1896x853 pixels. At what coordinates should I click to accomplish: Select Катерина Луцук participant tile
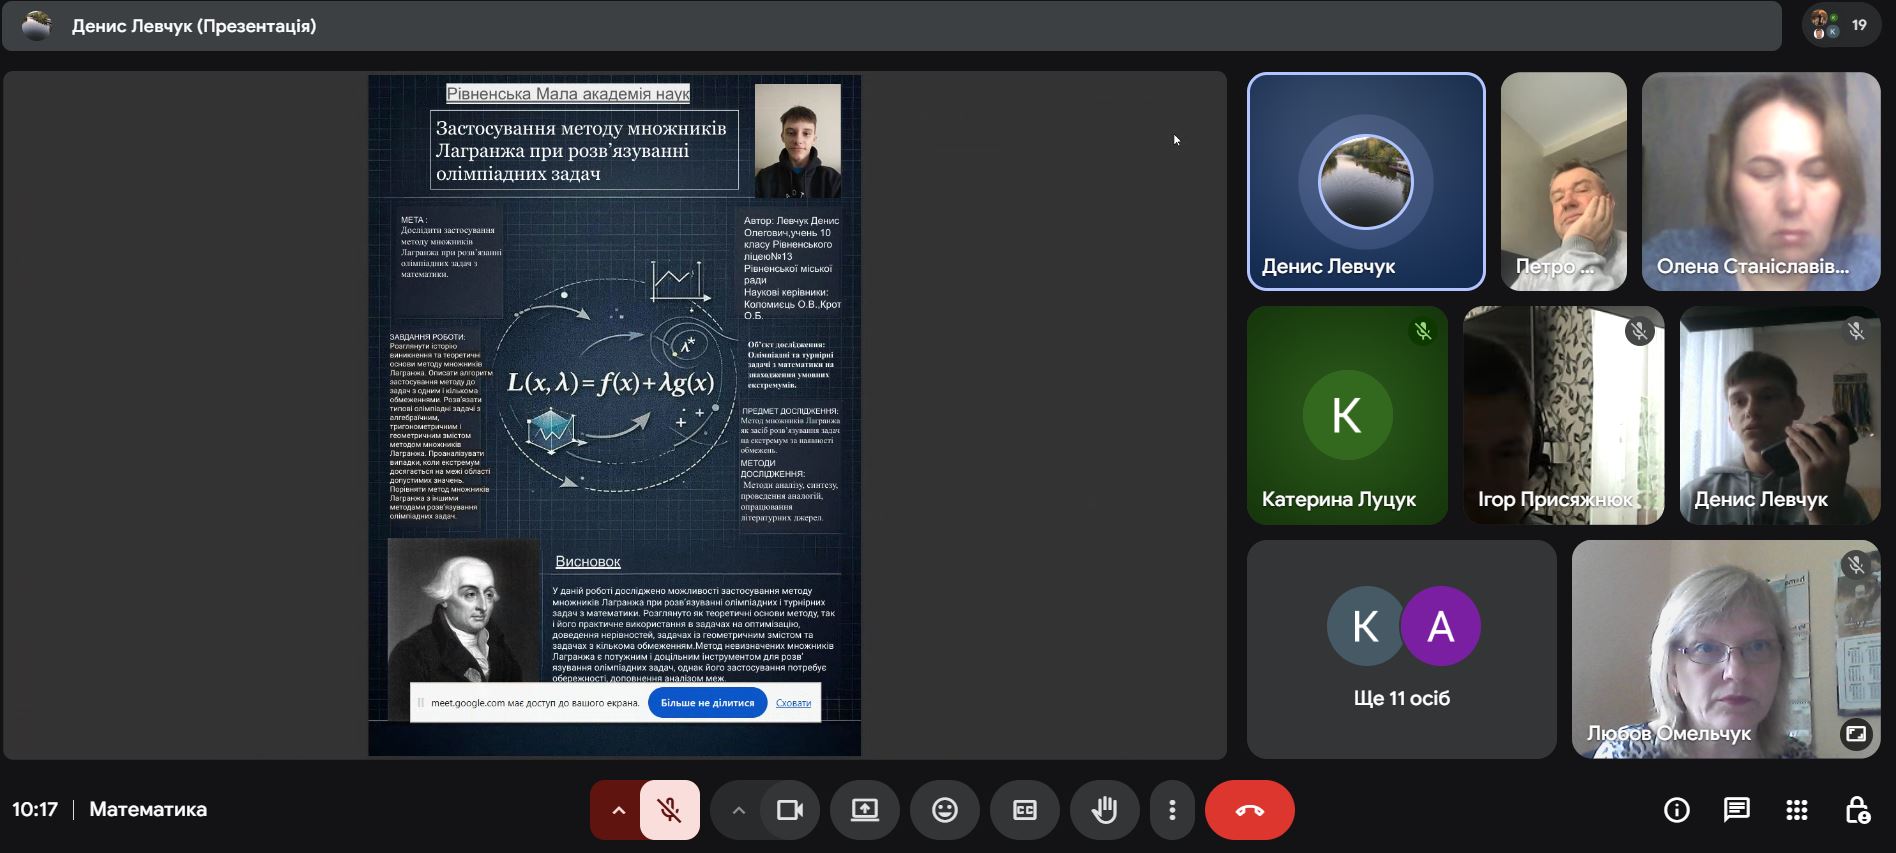coord(1346,415)
